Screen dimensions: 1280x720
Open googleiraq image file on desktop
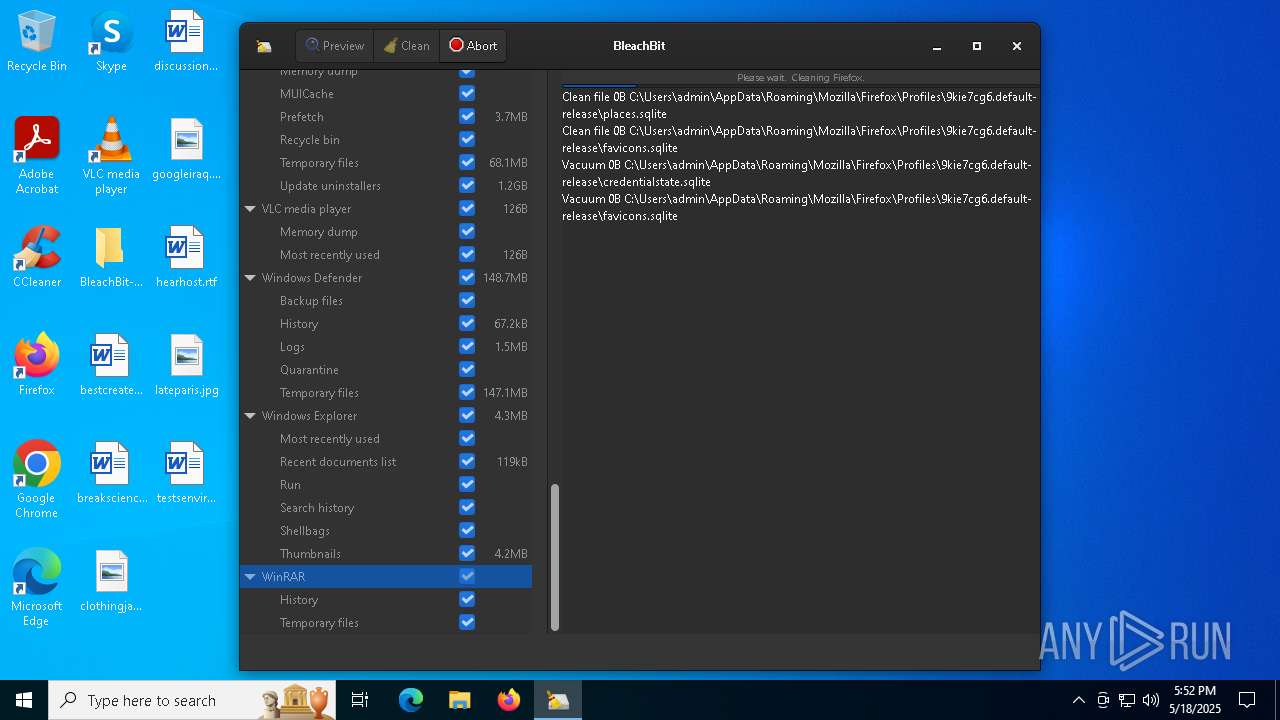[186, 150]
